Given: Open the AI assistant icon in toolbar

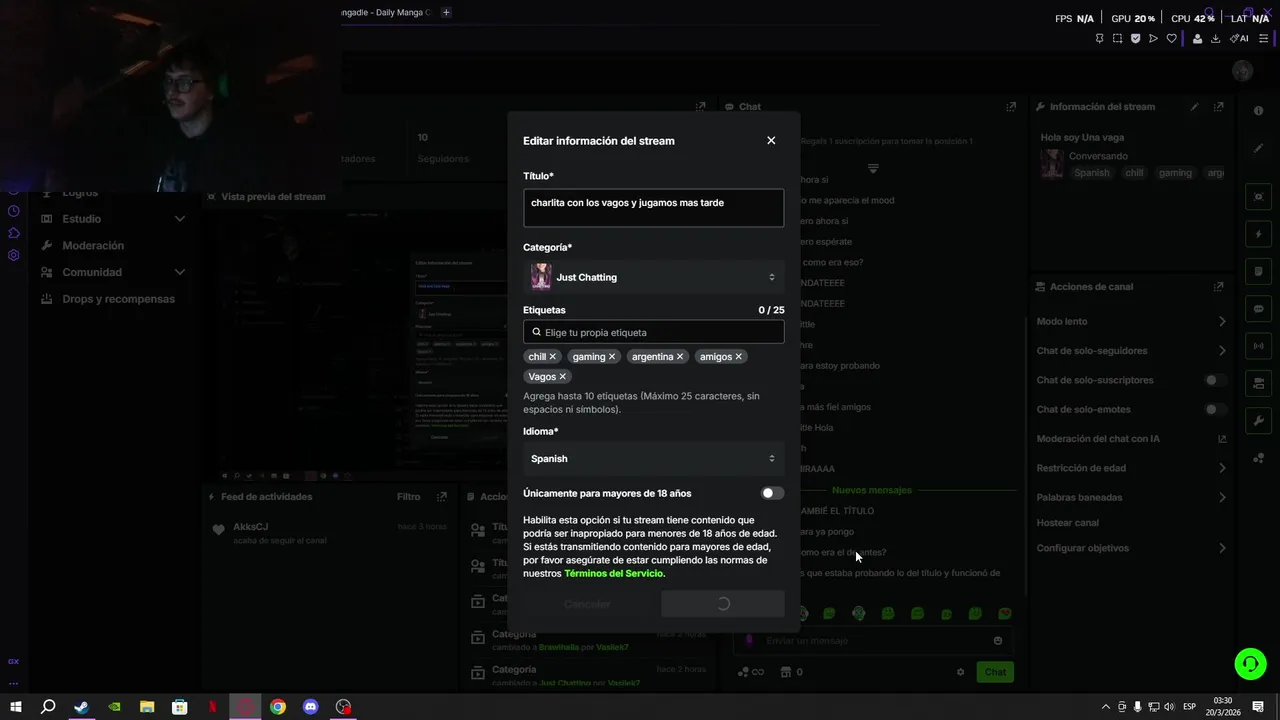Looking at the screenshot, I should (x=1239, y=39).
